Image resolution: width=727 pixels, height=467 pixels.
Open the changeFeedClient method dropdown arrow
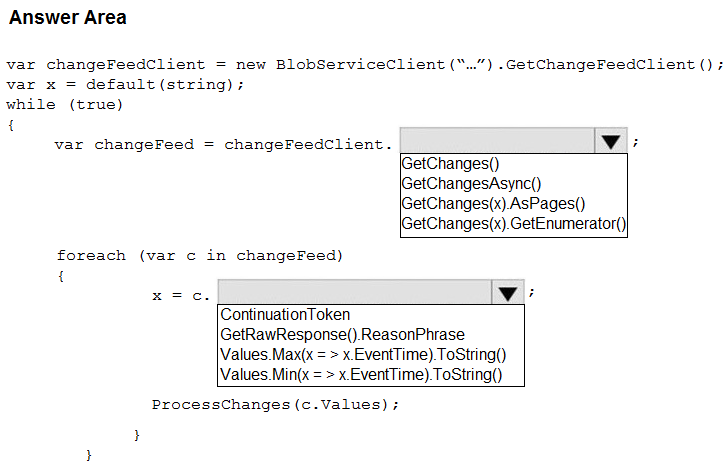click(x=611, y=141)
